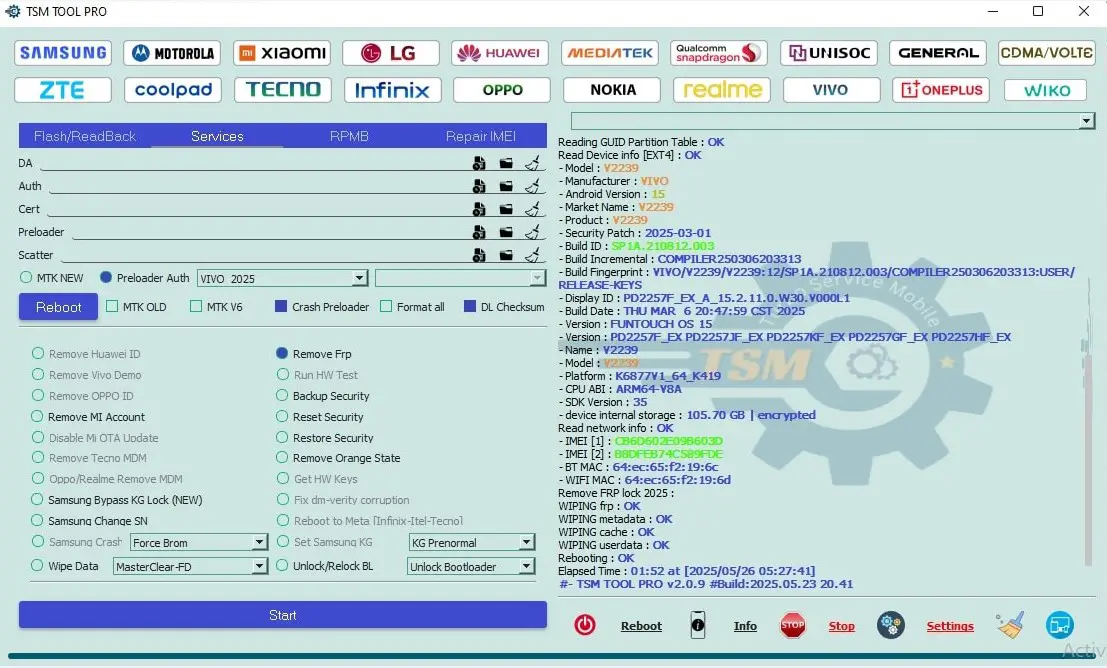Image resolution: width=1107 pixels, height=668 pixels.
Task: Open the empty dropdown beside VIVO 2025
Action: coord(460,278)
